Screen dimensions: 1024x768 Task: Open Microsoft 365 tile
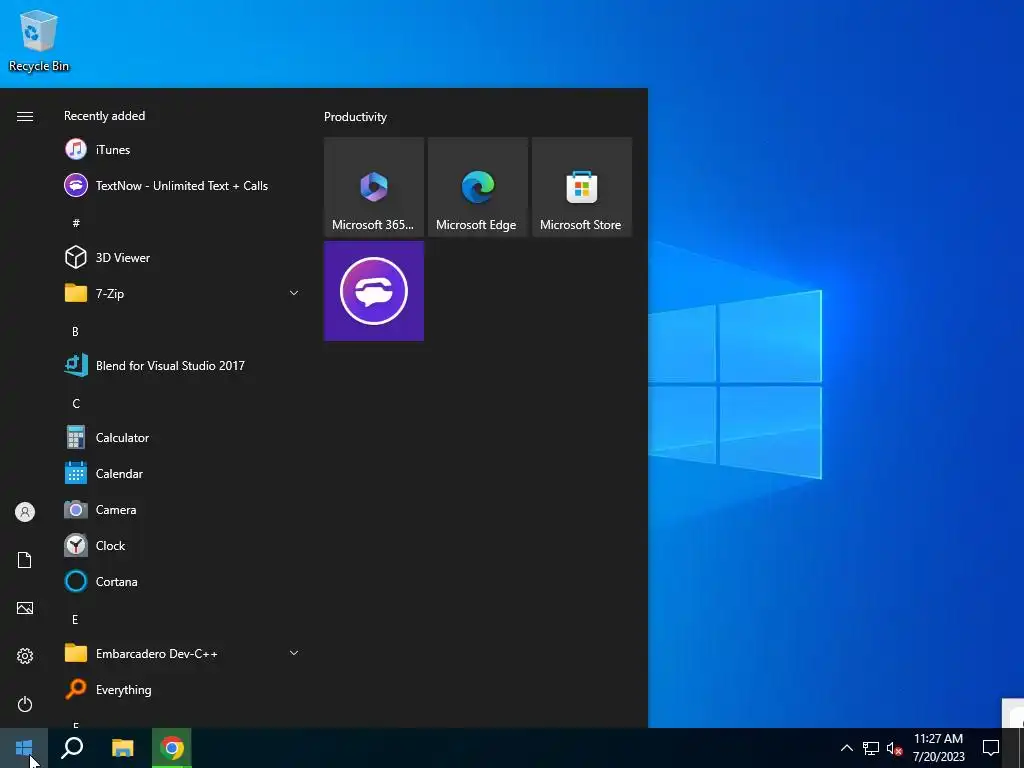click(374, 187)
